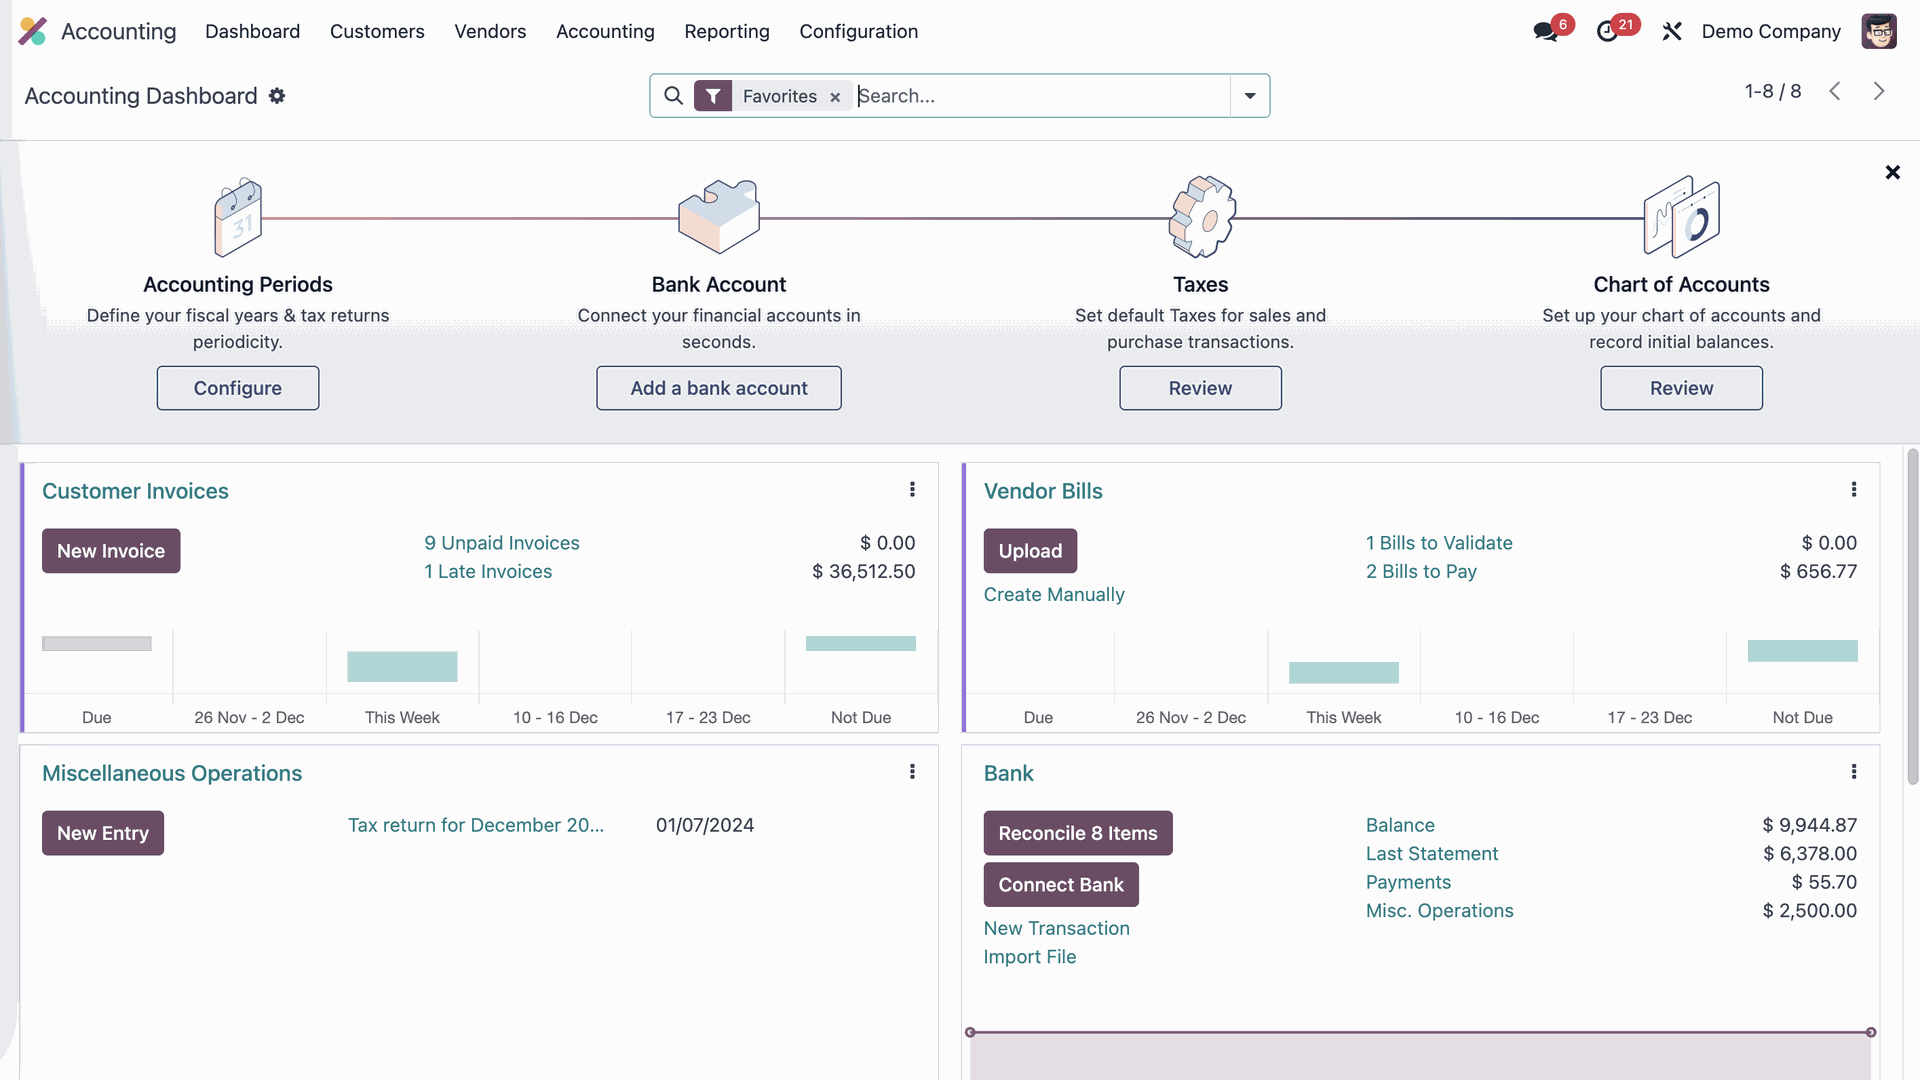Open the Reporting menu
1920x1080 pixels.
pyautogui.click(x=727, y=31)
